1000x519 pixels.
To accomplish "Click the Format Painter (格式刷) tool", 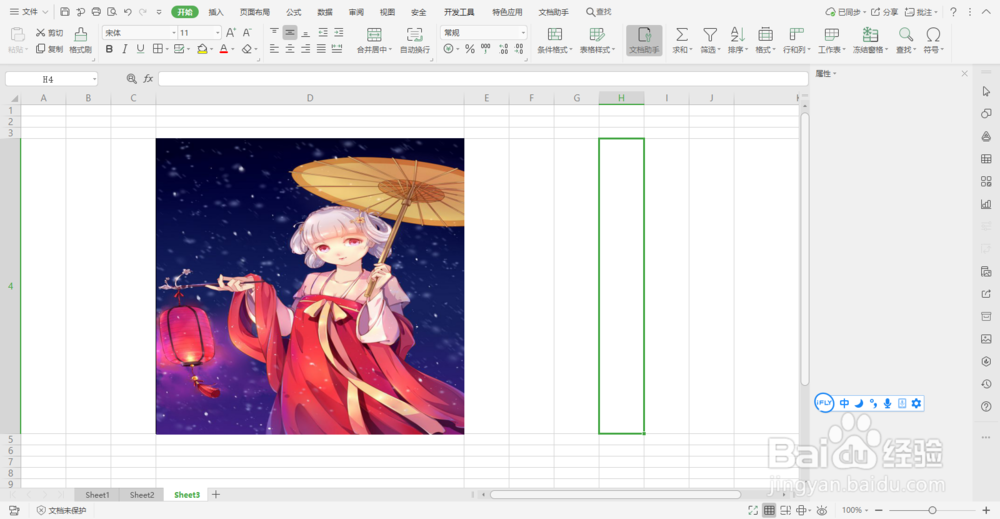I will 80,40.
